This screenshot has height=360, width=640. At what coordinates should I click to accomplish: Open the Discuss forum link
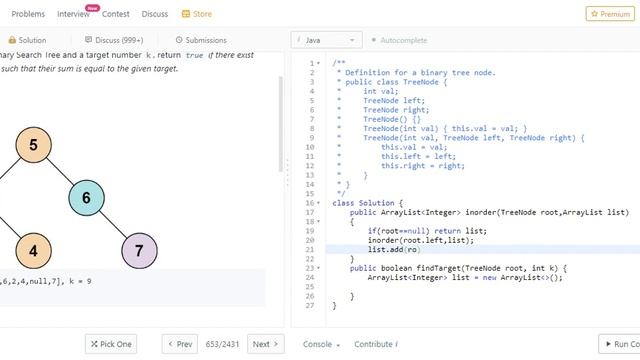click(x=155, y=14)
